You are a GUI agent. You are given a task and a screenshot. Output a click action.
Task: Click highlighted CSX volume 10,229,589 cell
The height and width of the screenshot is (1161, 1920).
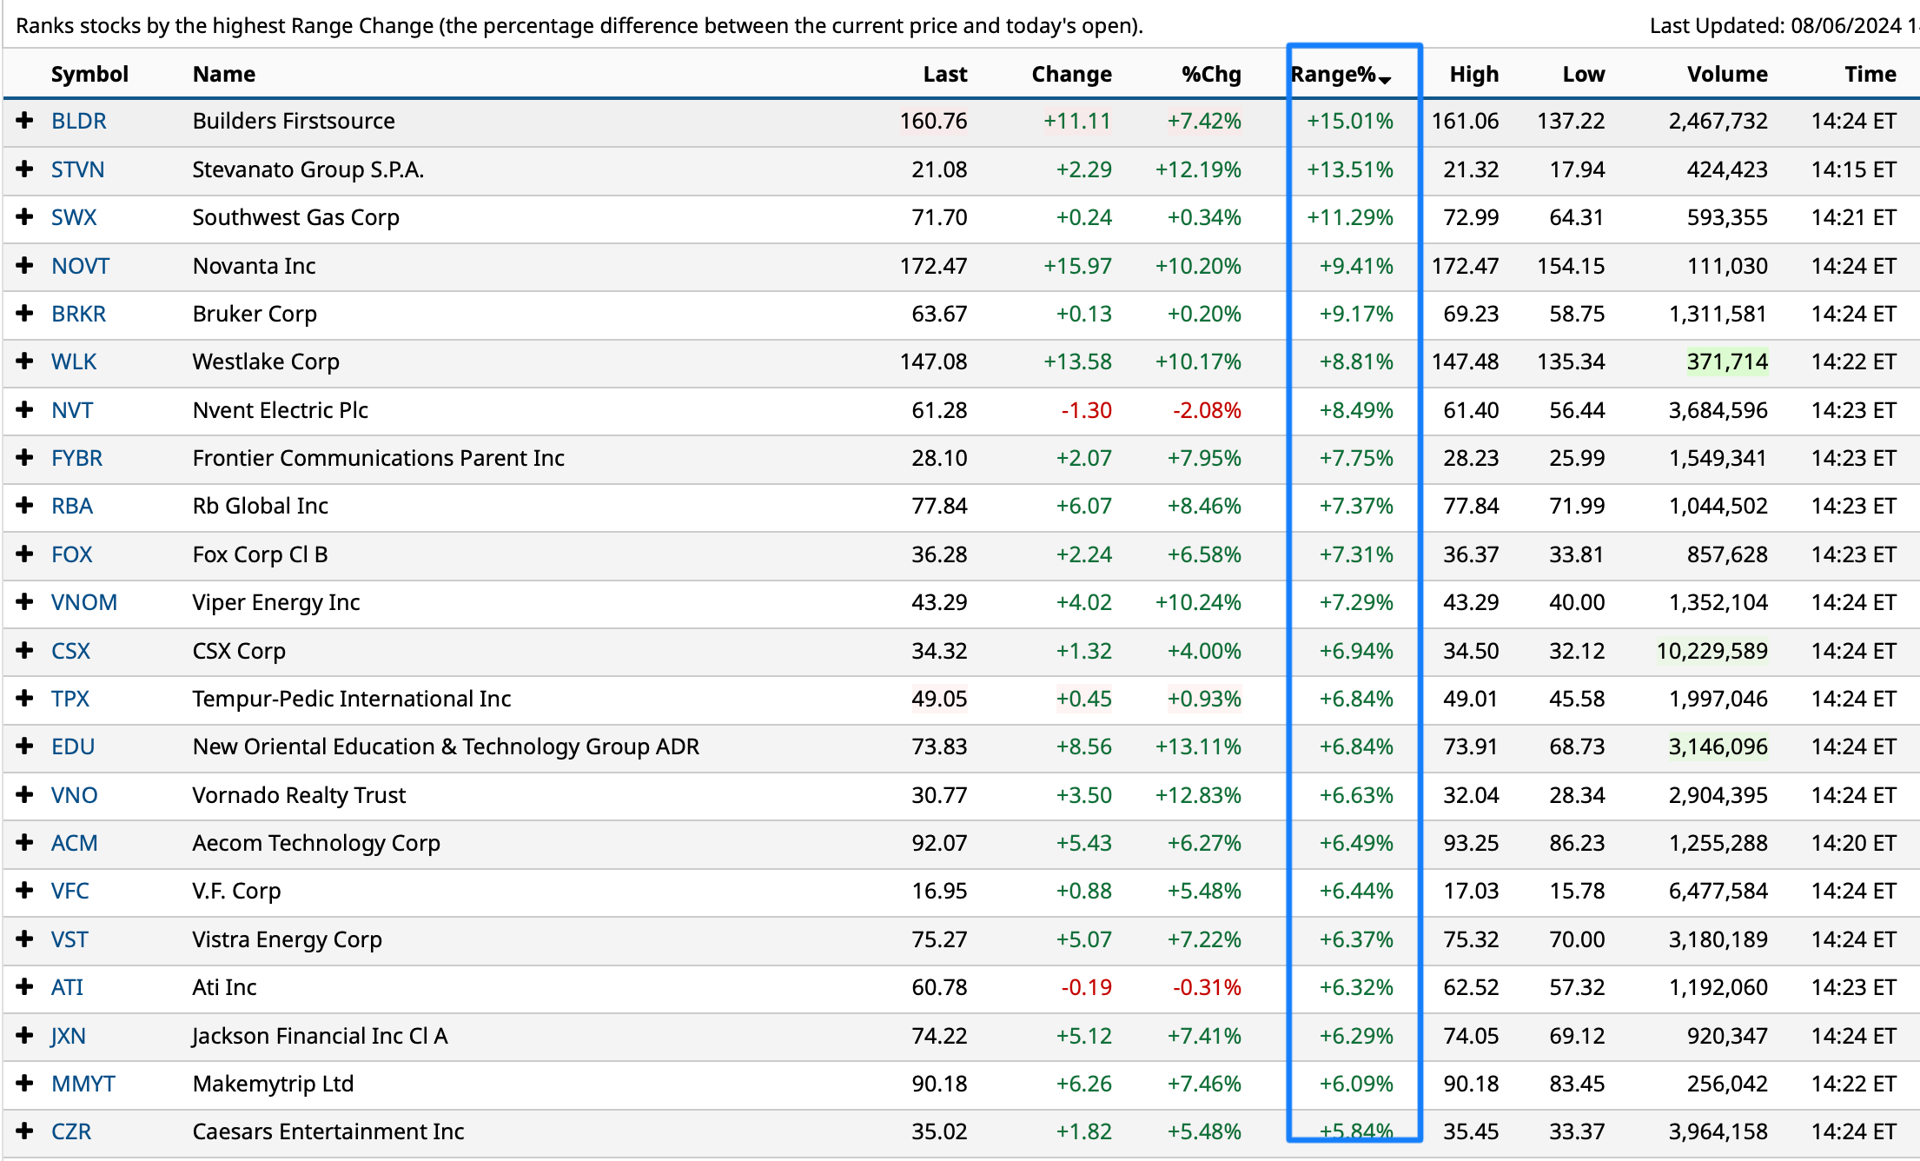pos(1711,651)
